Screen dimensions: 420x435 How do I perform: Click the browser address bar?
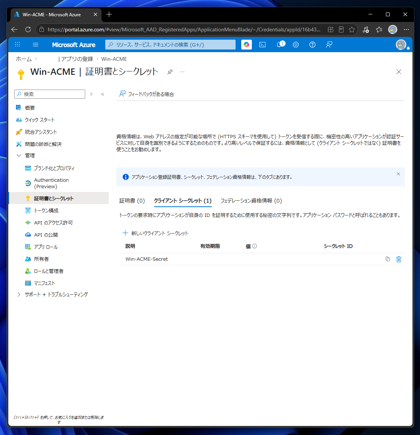[x=183, y=30]
